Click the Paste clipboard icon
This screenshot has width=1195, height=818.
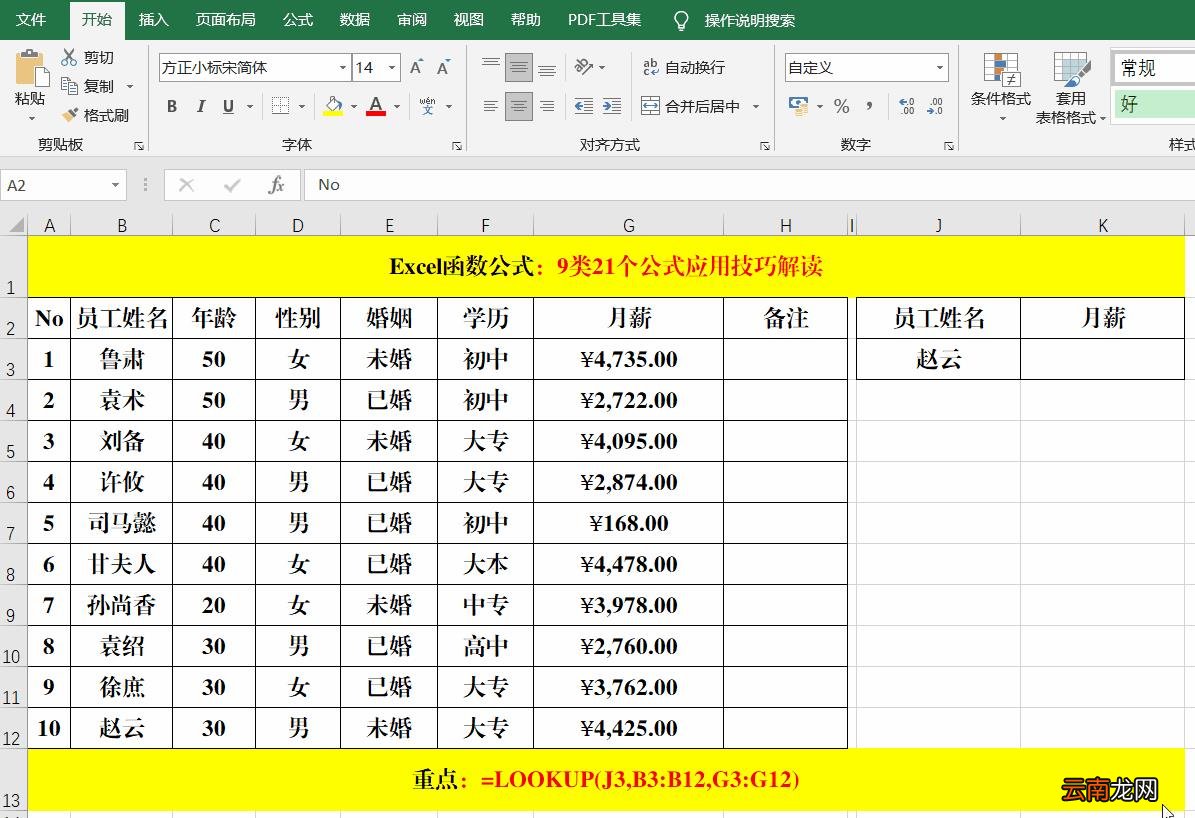click(x=31, y=69)
